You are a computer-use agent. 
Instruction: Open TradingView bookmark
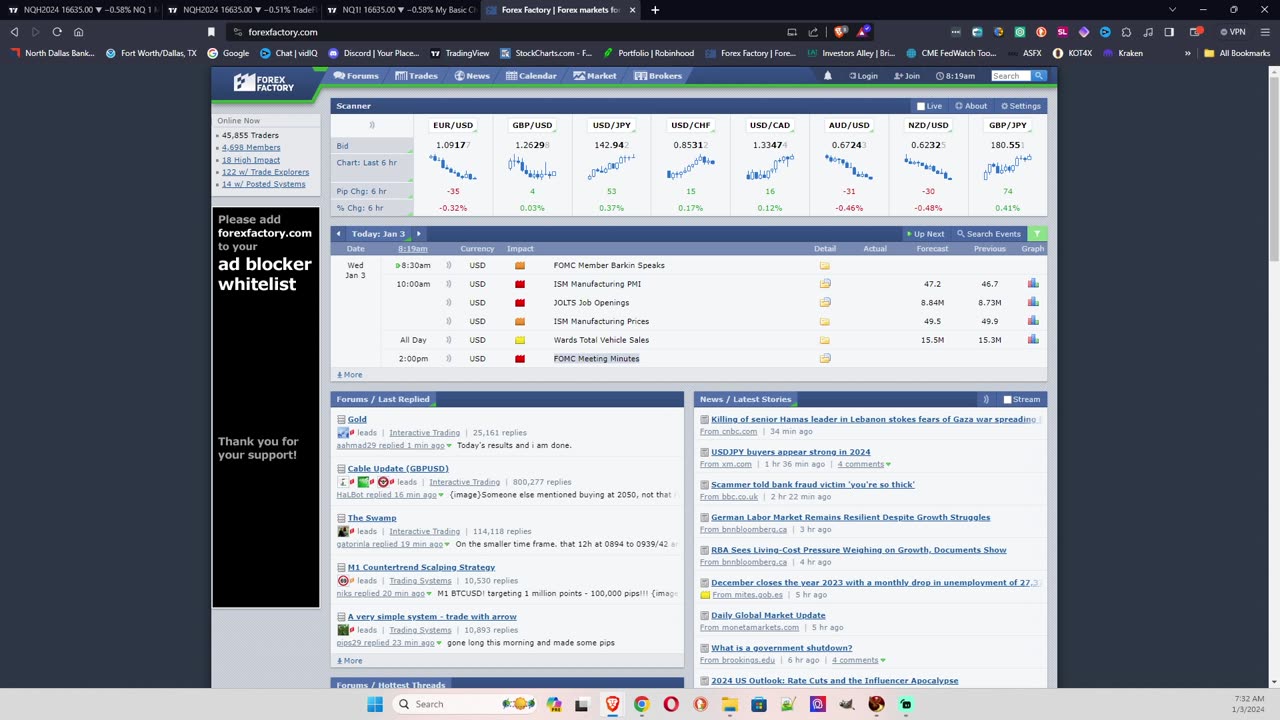point(460,53)
